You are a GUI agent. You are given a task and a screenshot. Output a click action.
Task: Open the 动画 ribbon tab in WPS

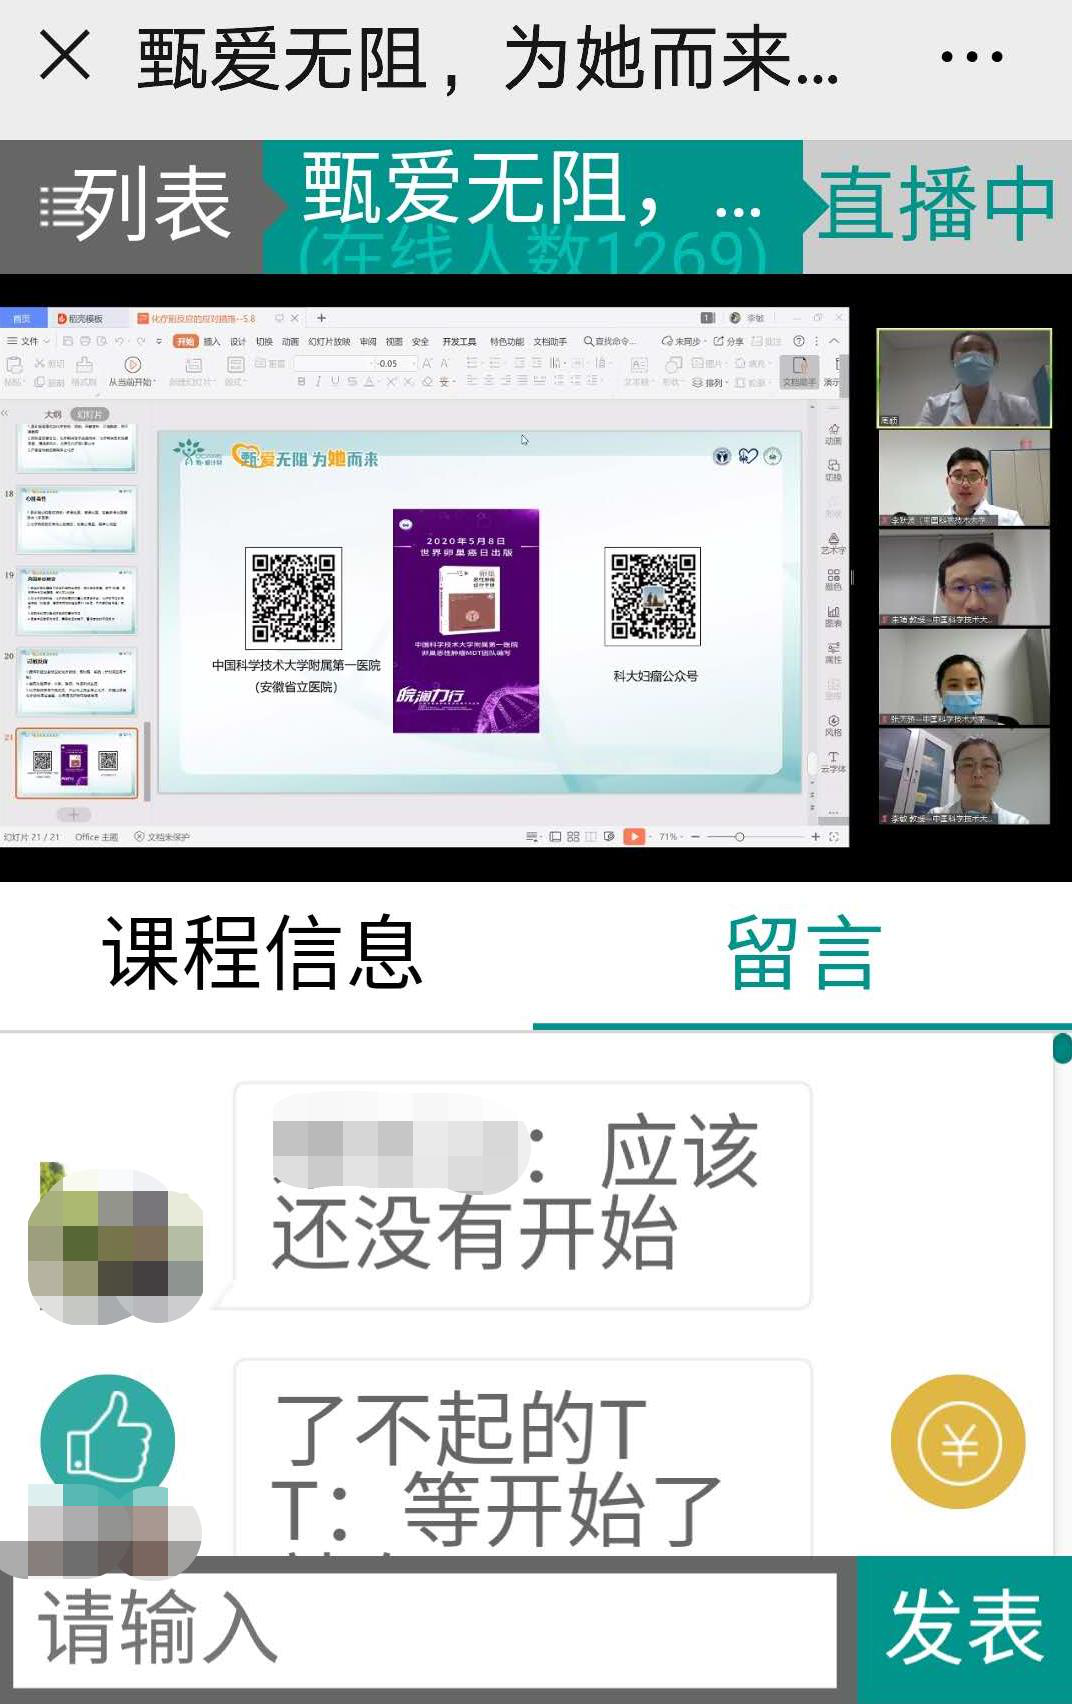click(x=291, y=342)
